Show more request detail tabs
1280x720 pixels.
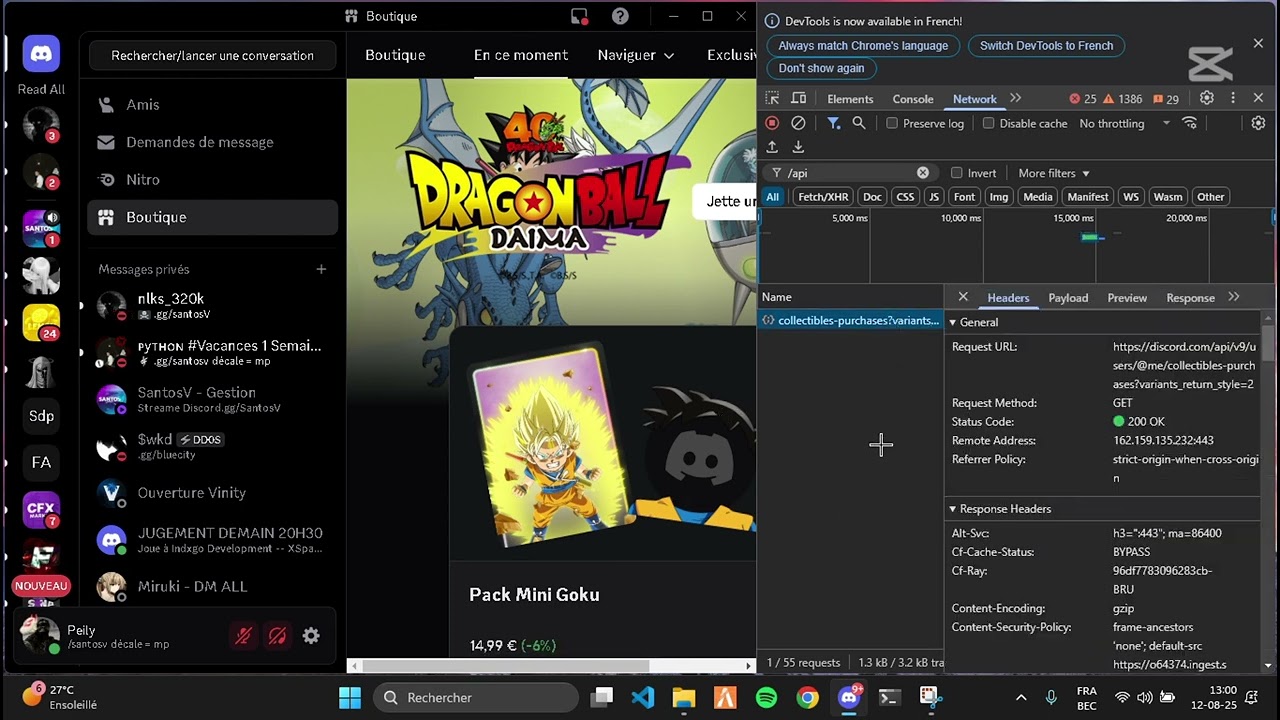1234,297
